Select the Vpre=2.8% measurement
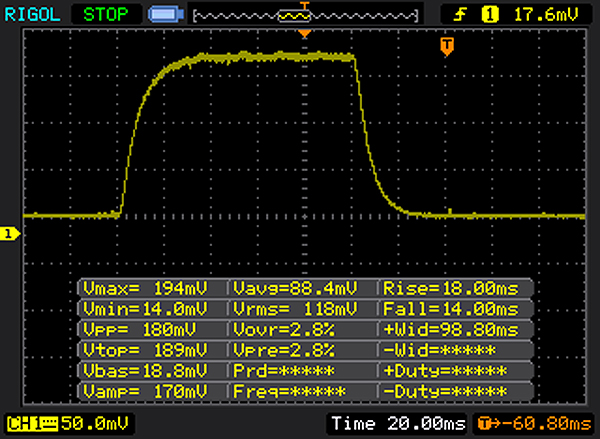The image size is (600, 439). pyautogui.click(x=302, y=350)
